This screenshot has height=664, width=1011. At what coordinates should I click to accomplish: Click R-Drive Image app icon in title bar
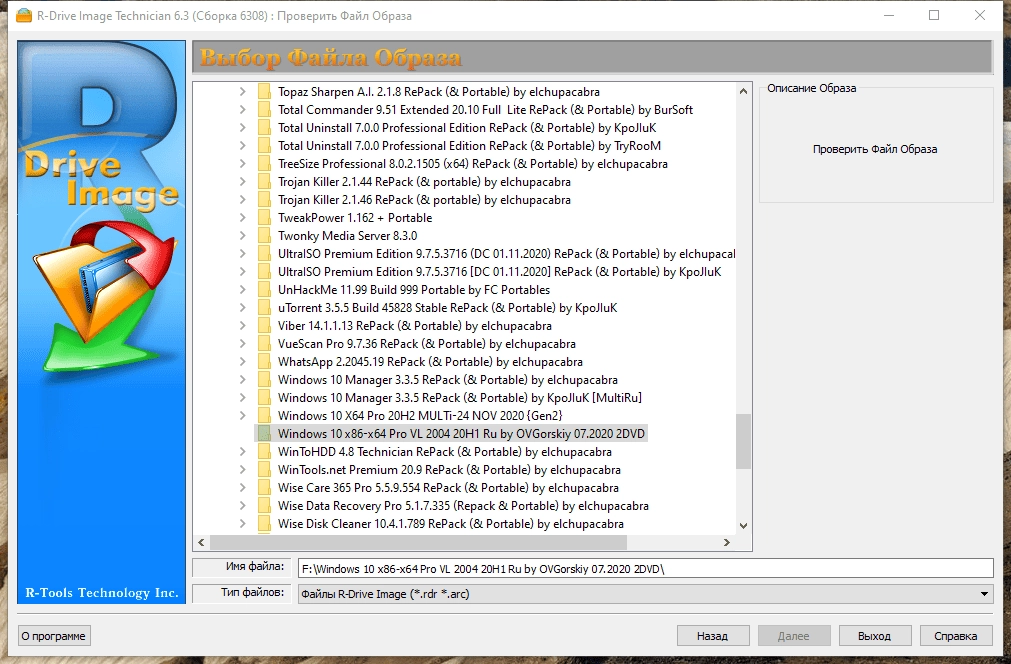click(x=24, y=15)
